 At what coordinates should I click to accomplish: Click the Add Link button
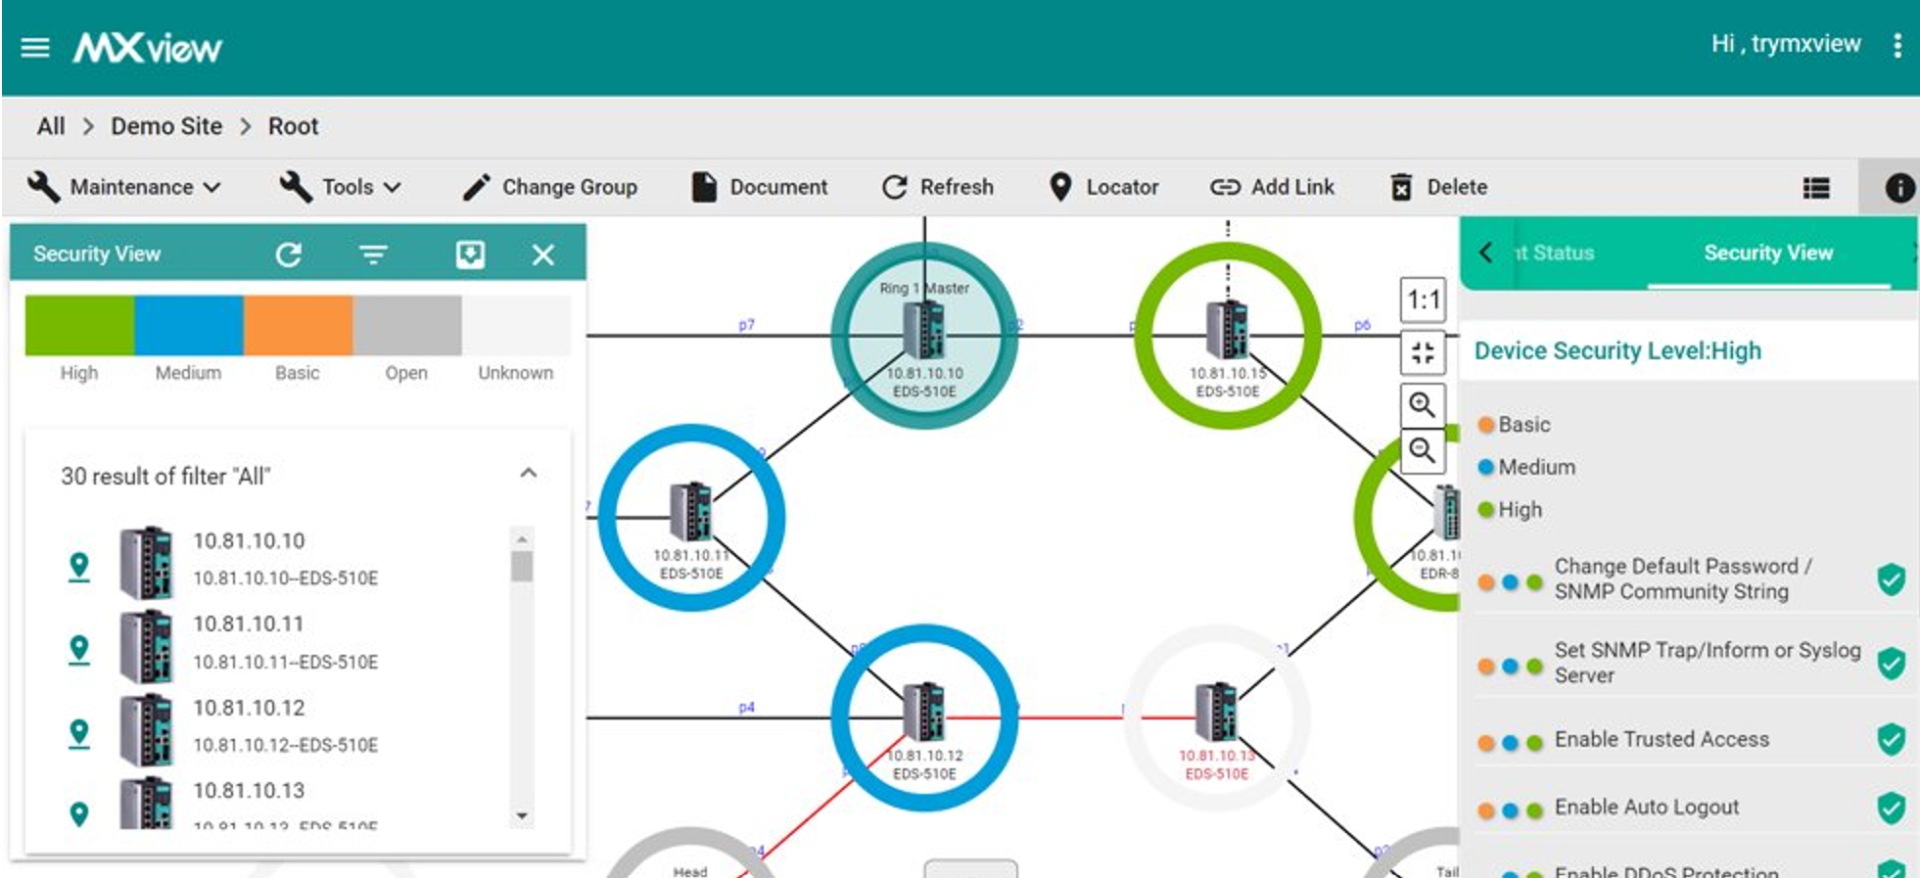pos(1272,187)
